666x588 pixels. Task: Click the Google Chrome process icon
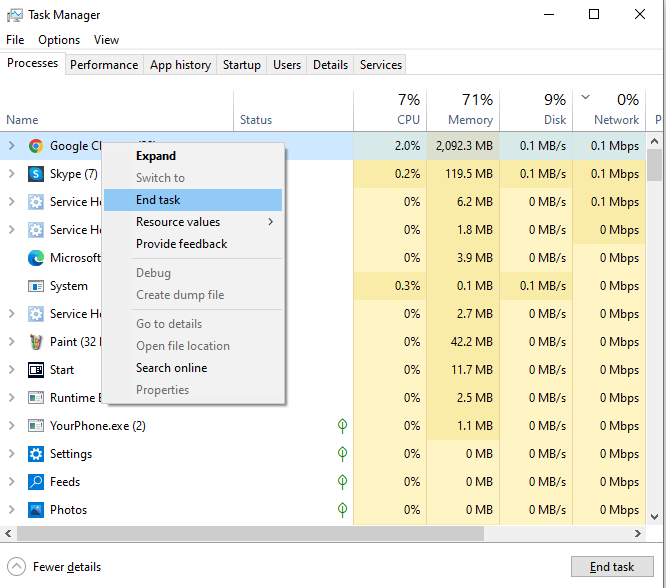click(x=36, y=146)
